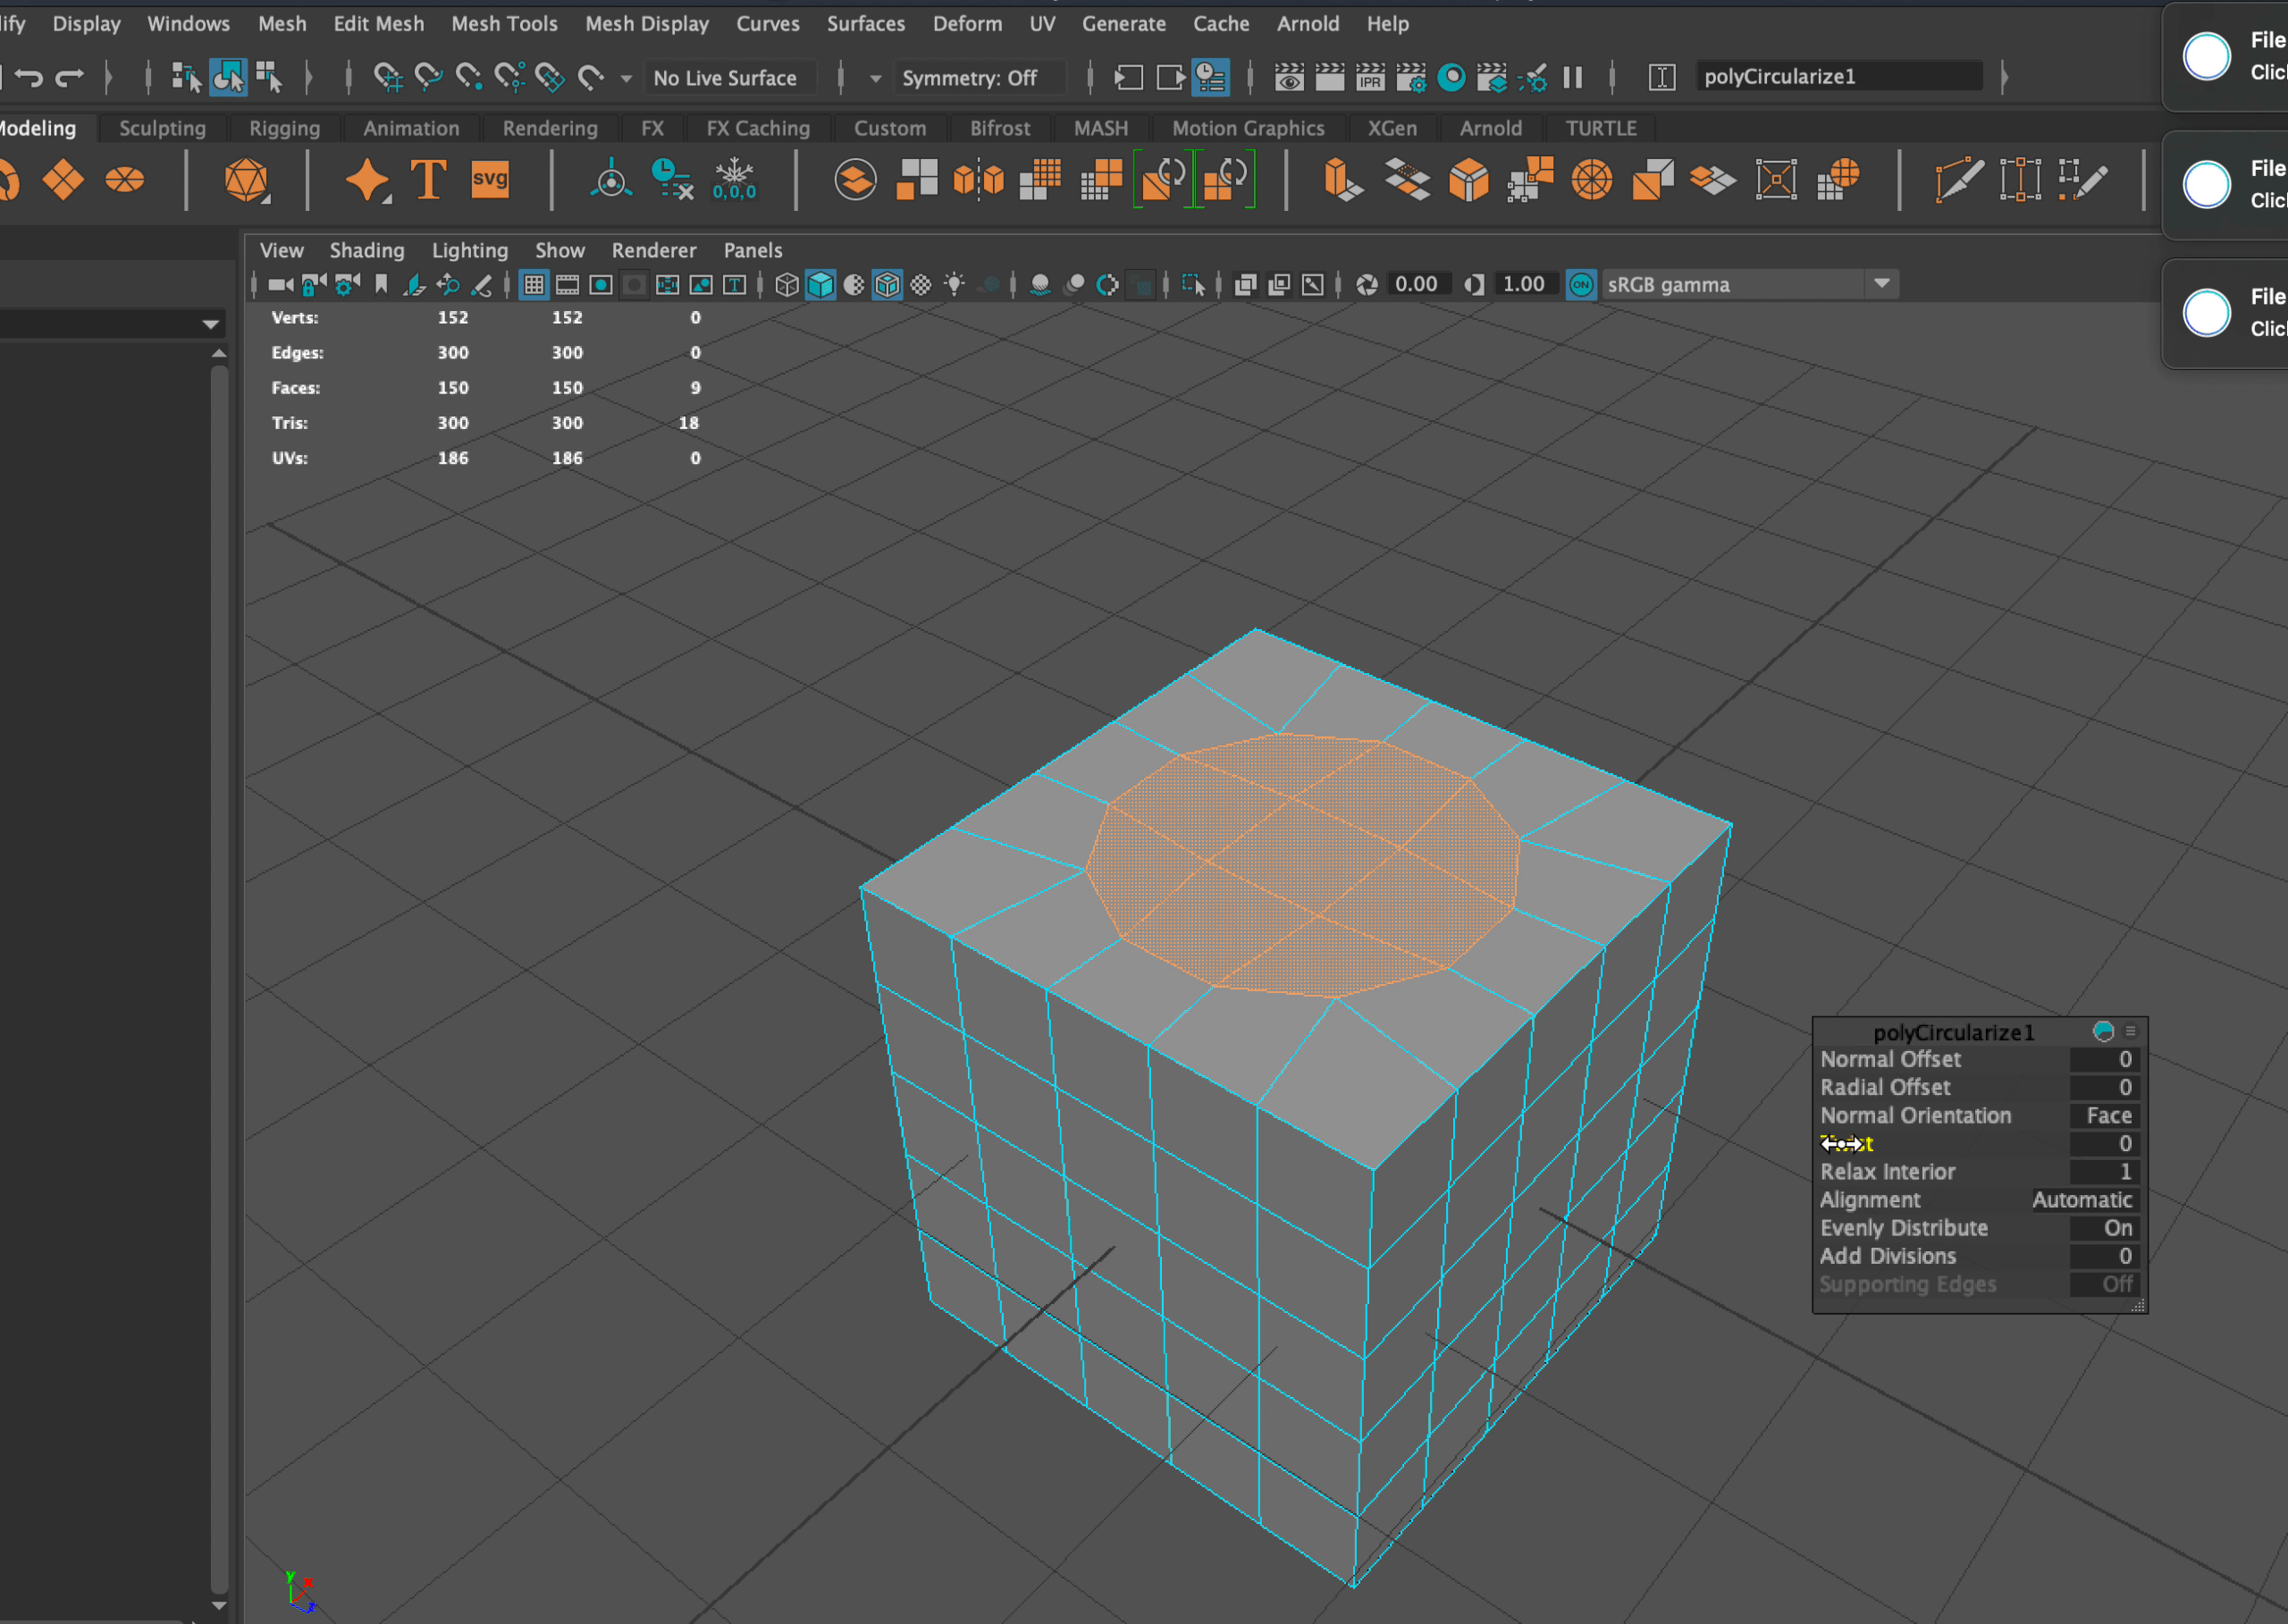Create polygon Type text tool
This screenshot has width=2288, height=1624.
[429, 180]
